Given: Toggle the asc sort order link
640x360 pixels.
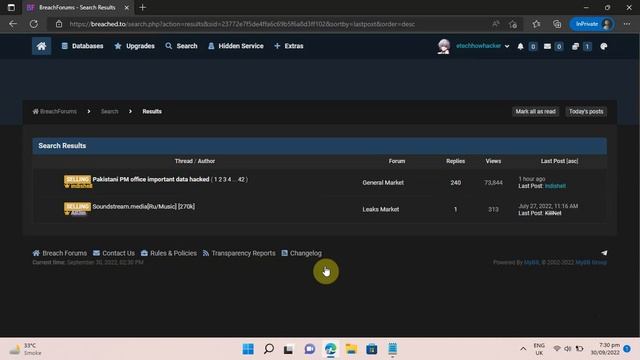Looking at the screenshot, I should pyautogui.click(x=572, y=161).
